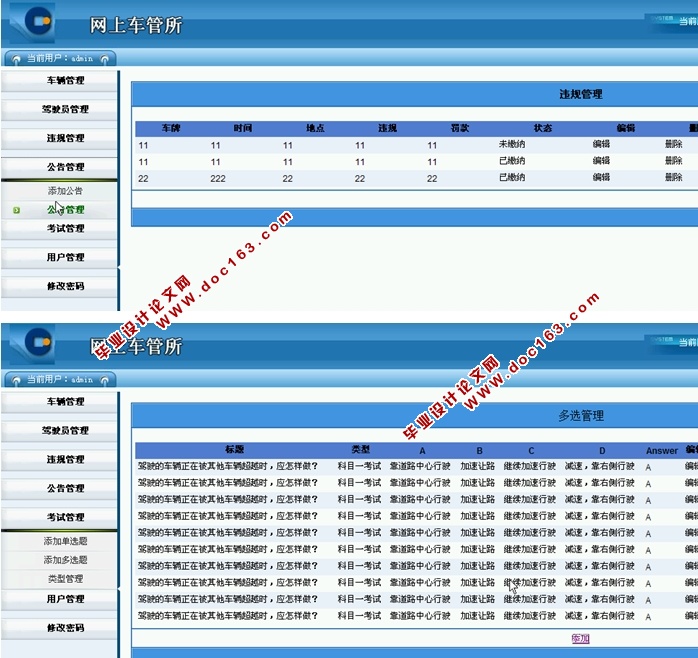The image size is (698, 658).
Task: Click the 标题 column header
Action: [x=235, y=449]
